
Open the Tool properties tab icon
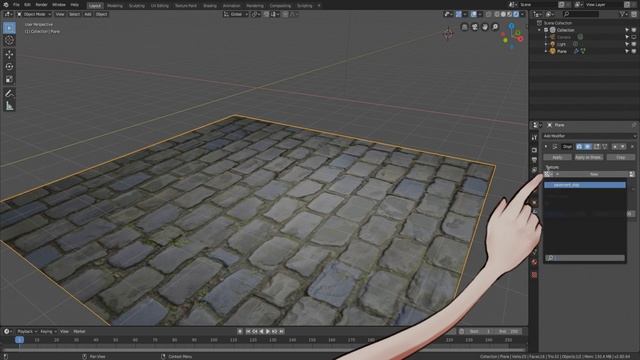click(534, 138)
